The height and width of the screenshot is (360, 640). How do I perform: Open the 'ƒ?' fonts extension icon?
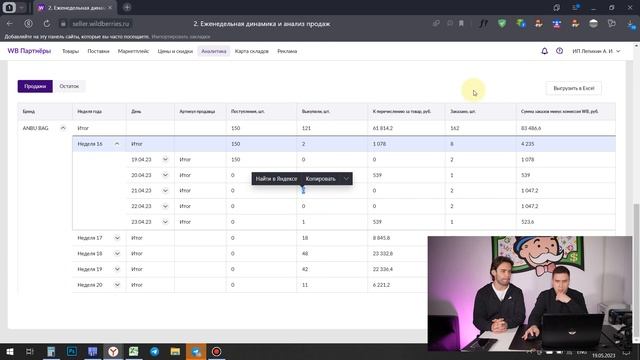pyautogui.click(x=484, y=24)
